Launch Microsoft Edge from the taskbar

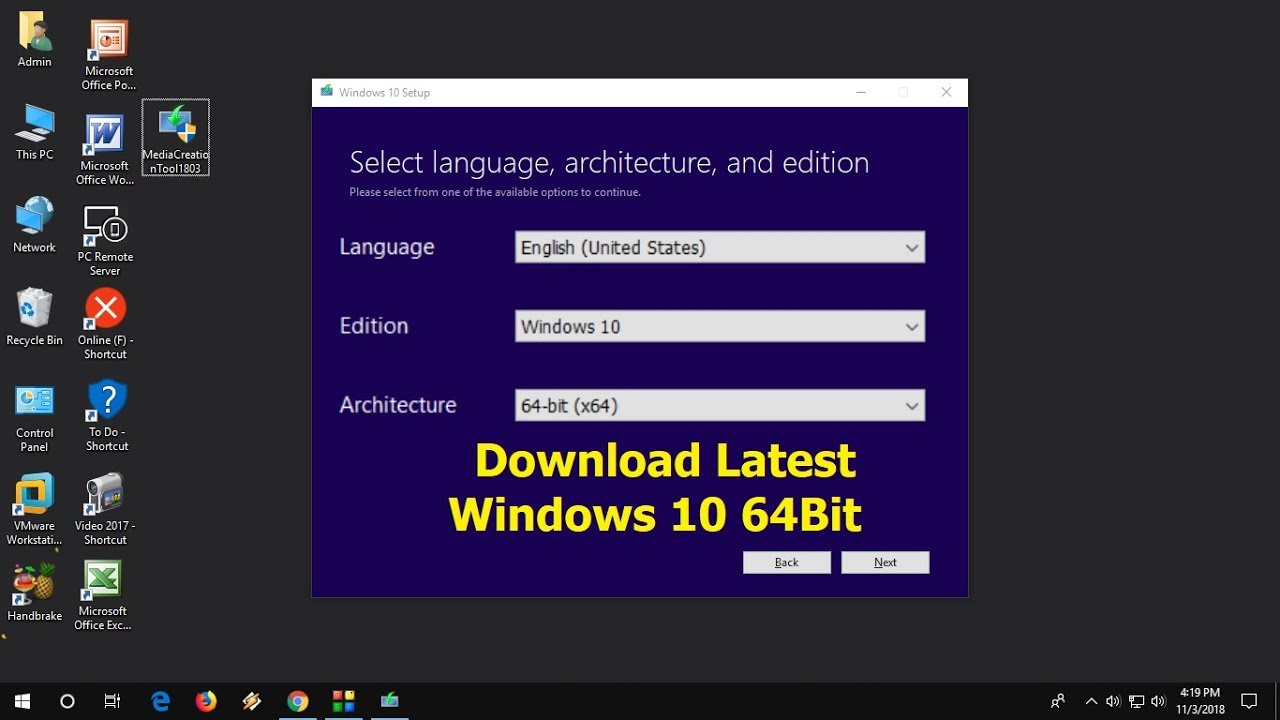point(160,701)
